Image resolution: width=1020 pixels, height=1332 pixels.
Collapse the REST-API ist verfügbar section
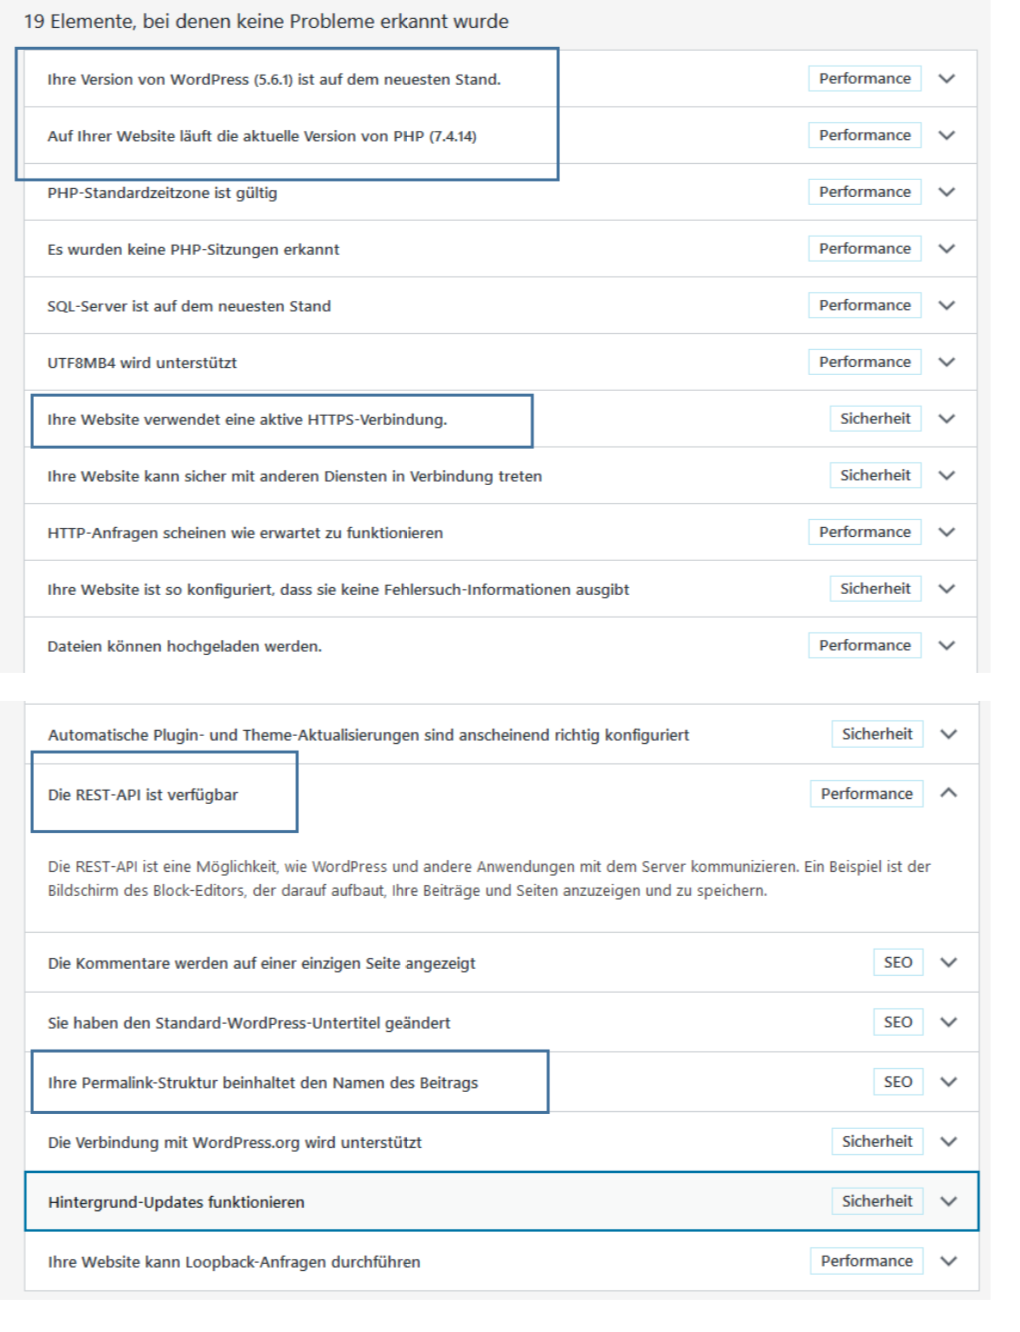948,793
